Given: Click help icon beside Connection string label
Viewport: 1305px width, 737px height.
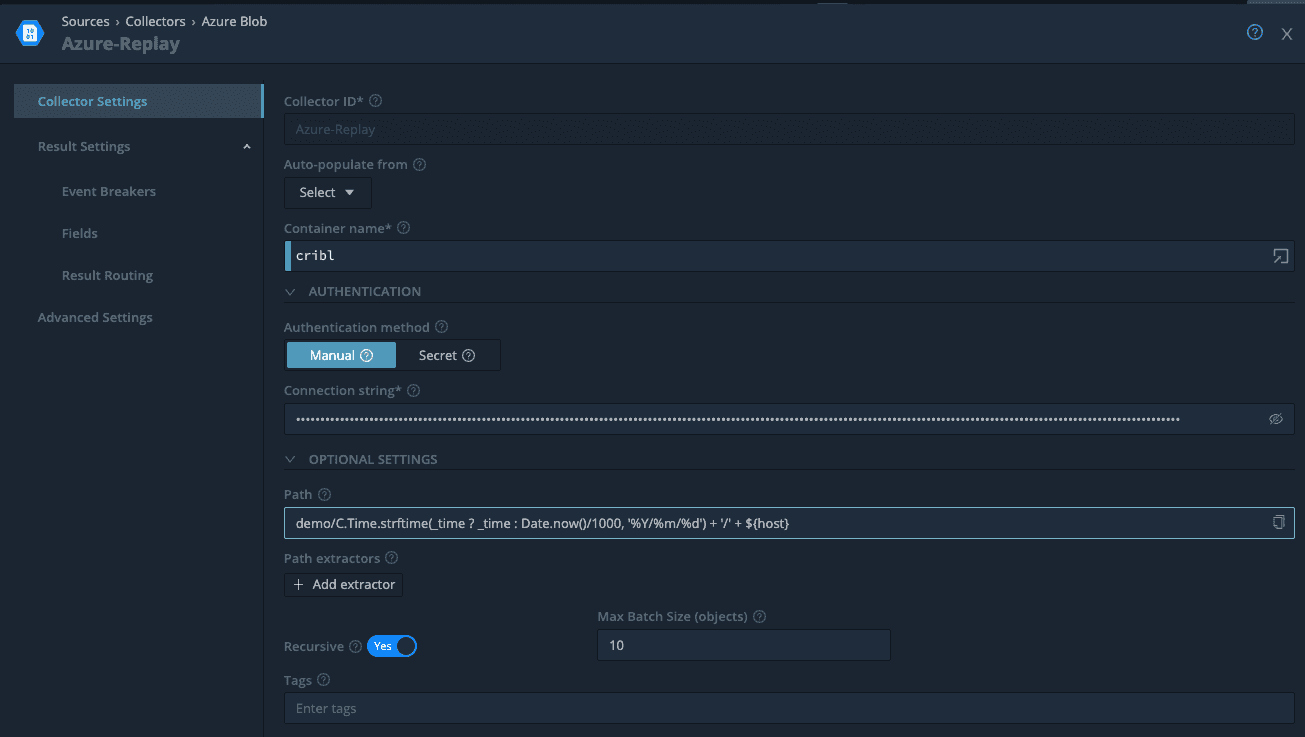Looking at the screenshot, I should pos(413,391).
